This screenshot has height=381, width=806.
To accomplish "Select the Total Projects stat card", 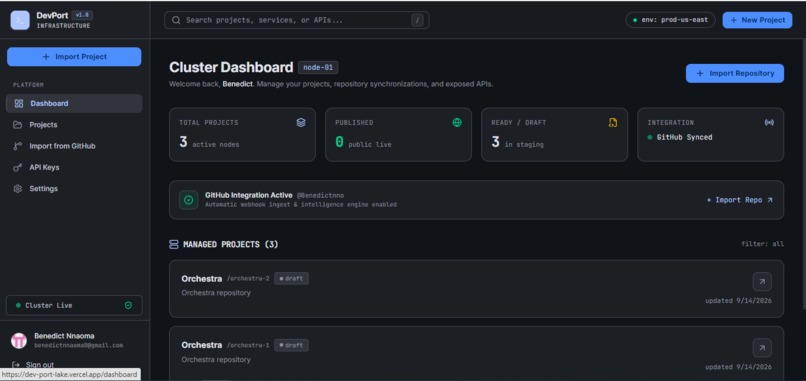I will [242, 135].
